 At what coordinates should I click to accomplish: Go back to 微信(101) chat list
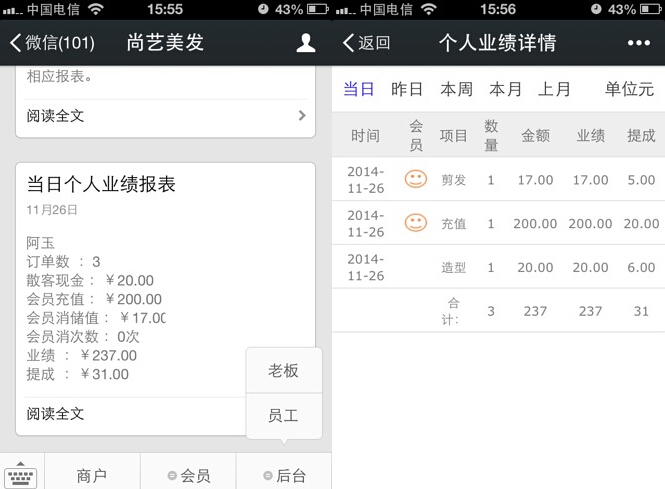tap(52, 43)
